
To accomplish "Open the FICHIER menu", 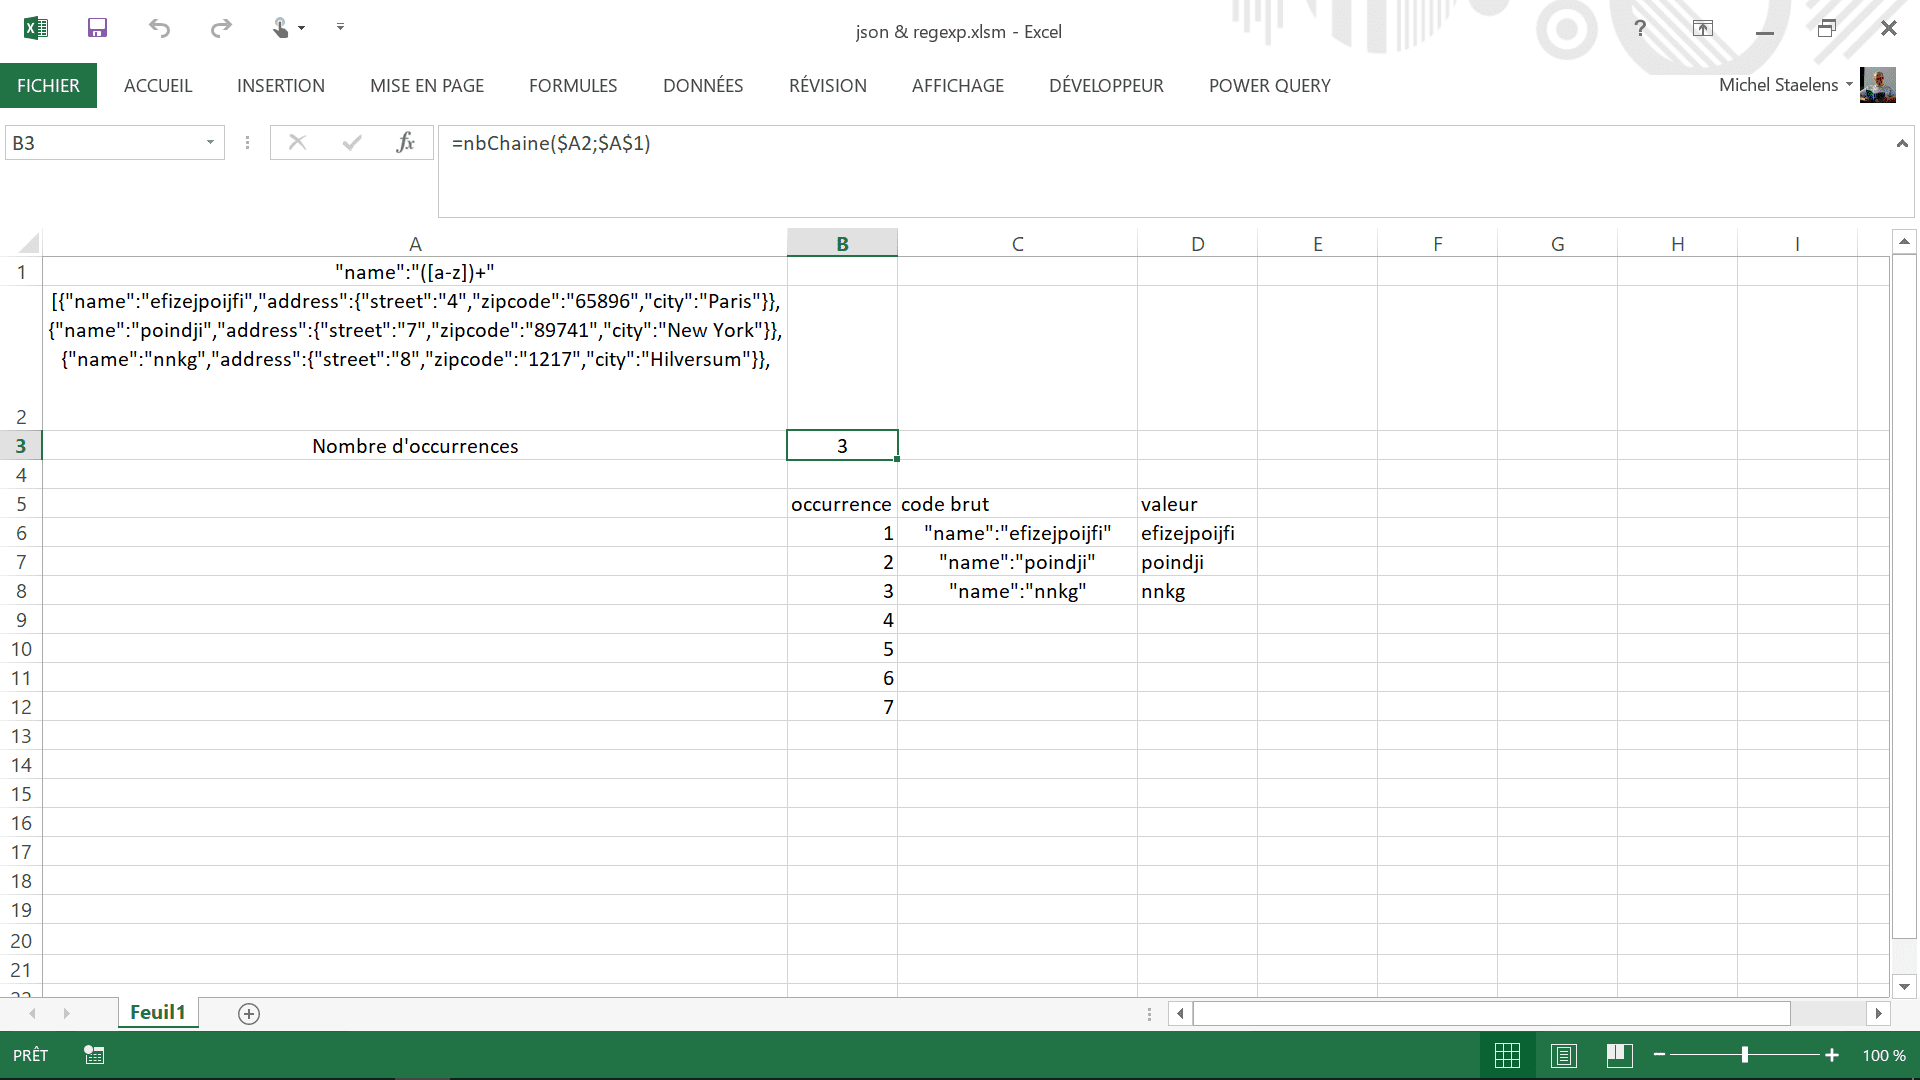I will (x=48, y=86).
